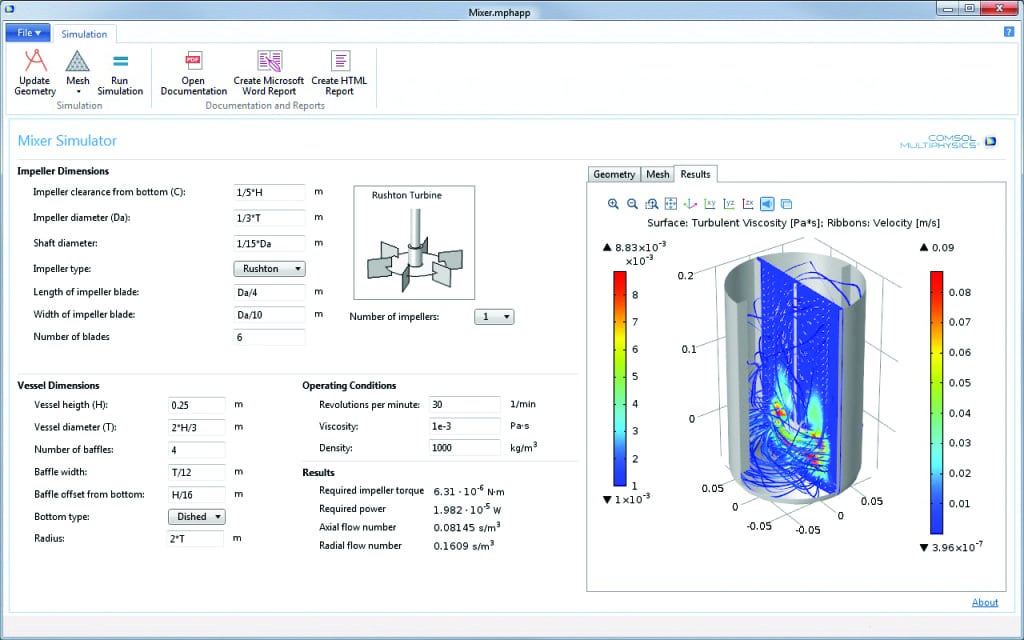Switch to the XY view
The width and height of the screenshot is (1024, 640).
[x=710, y=204]
